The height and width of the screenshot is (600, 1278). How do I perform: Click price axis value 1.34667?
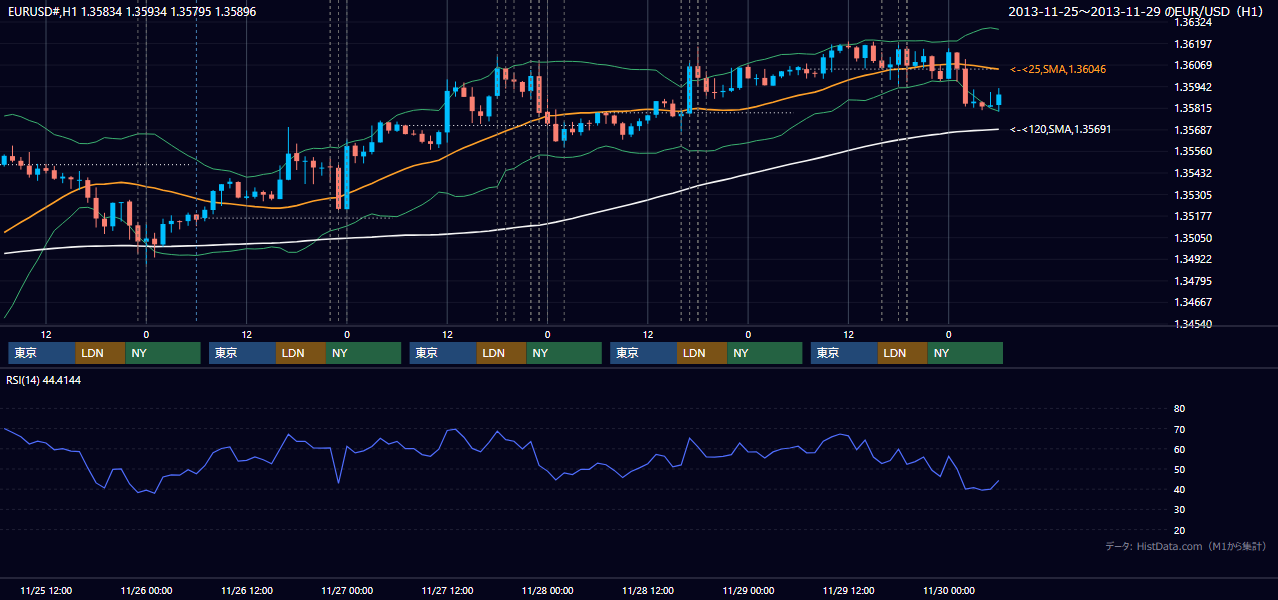point(1192,302)
